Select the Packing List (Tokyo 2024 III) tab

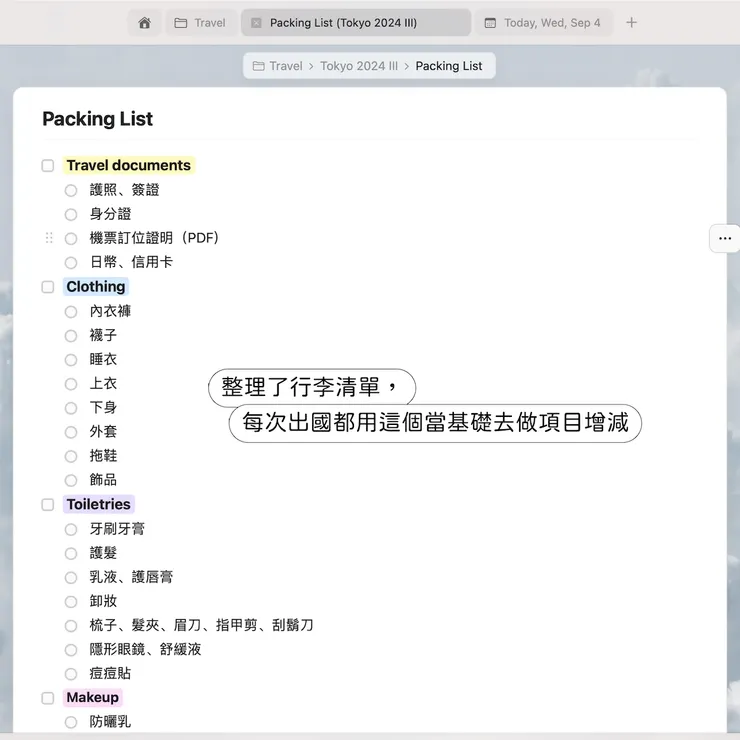[356, 23]
